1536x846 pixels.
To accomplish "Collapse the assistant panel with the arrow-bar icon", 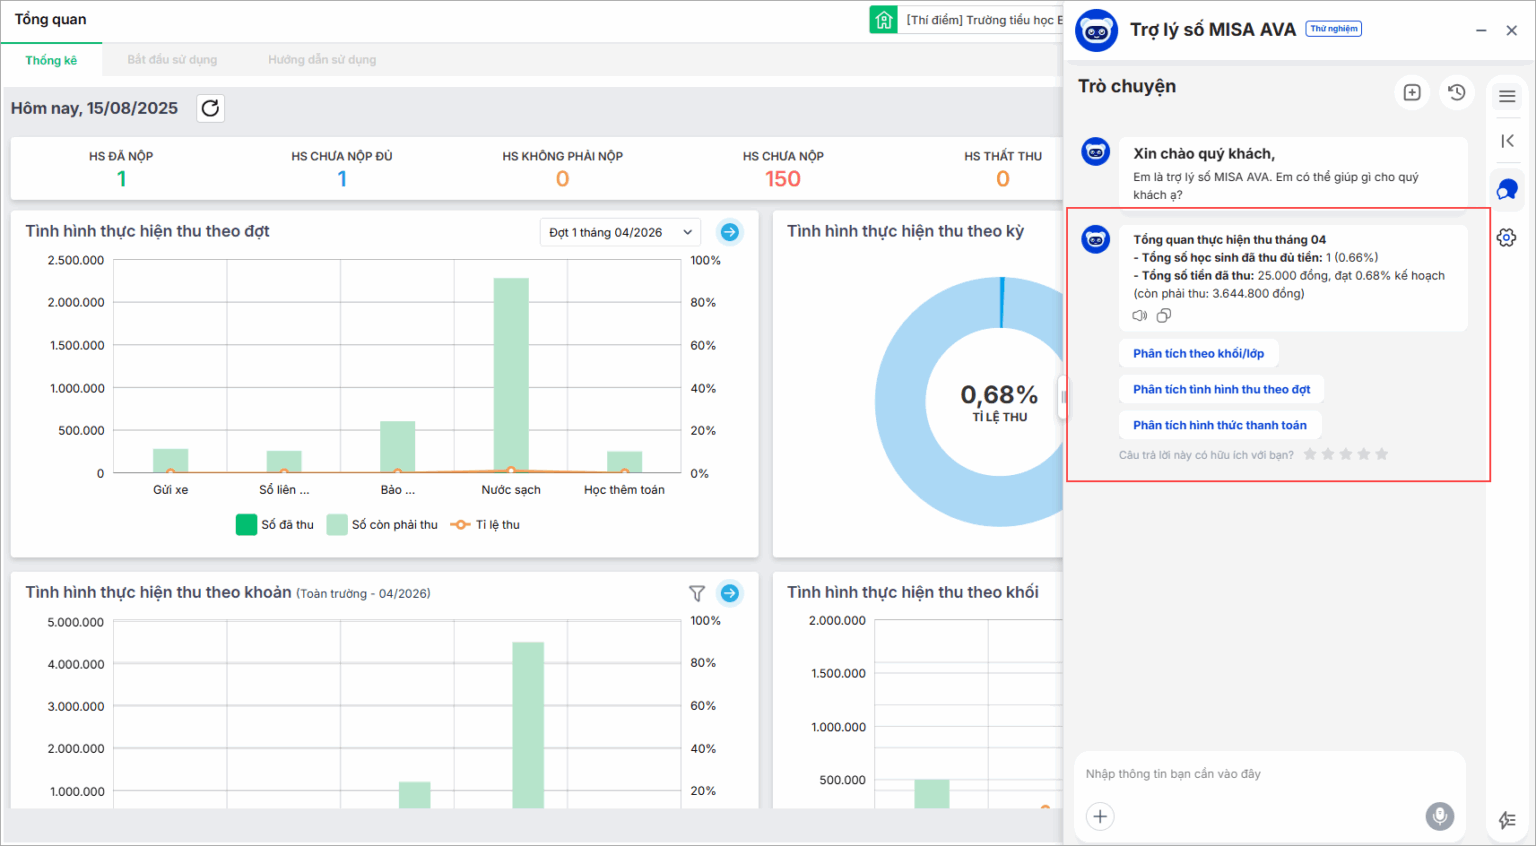I will 1507,141.
